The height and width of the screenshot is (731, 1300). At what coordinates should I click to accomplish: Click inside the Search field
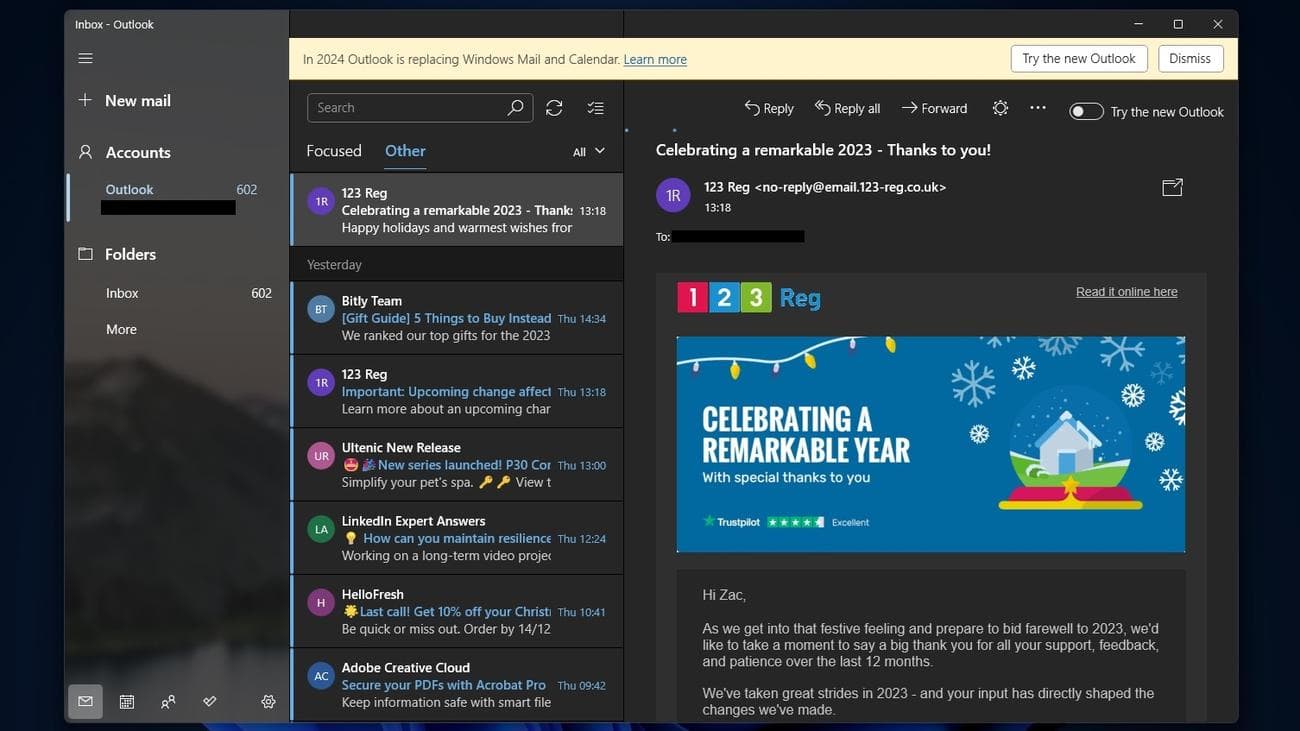coord(420,107)
